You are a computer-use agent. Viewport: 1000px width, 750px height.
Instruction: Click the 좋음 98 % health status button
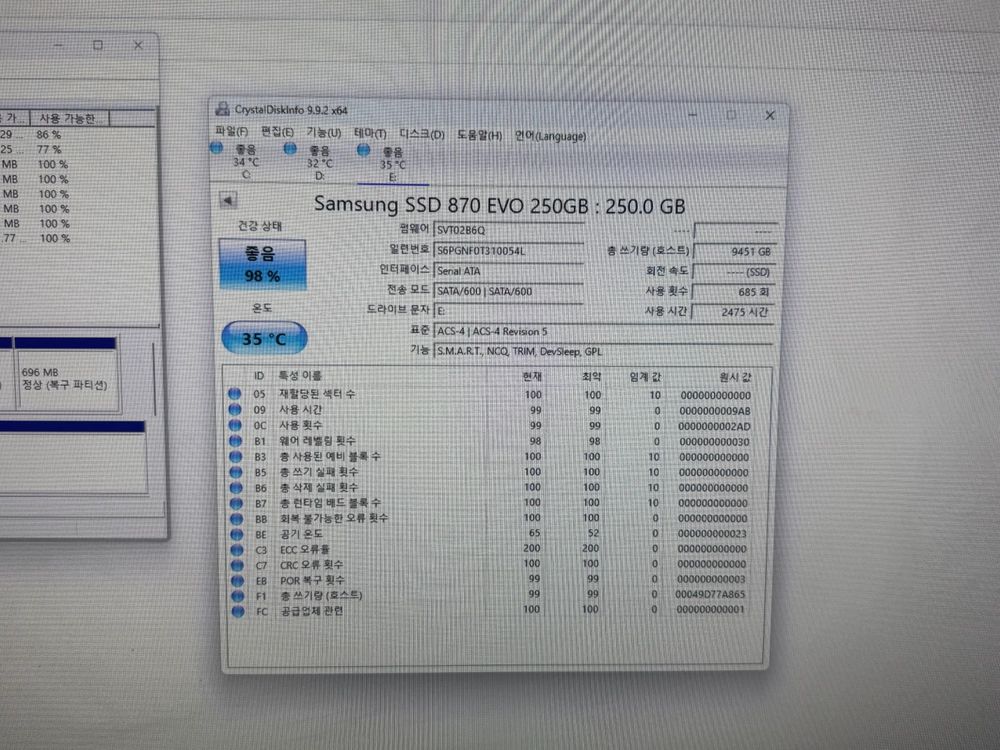[x=262, y=264]
